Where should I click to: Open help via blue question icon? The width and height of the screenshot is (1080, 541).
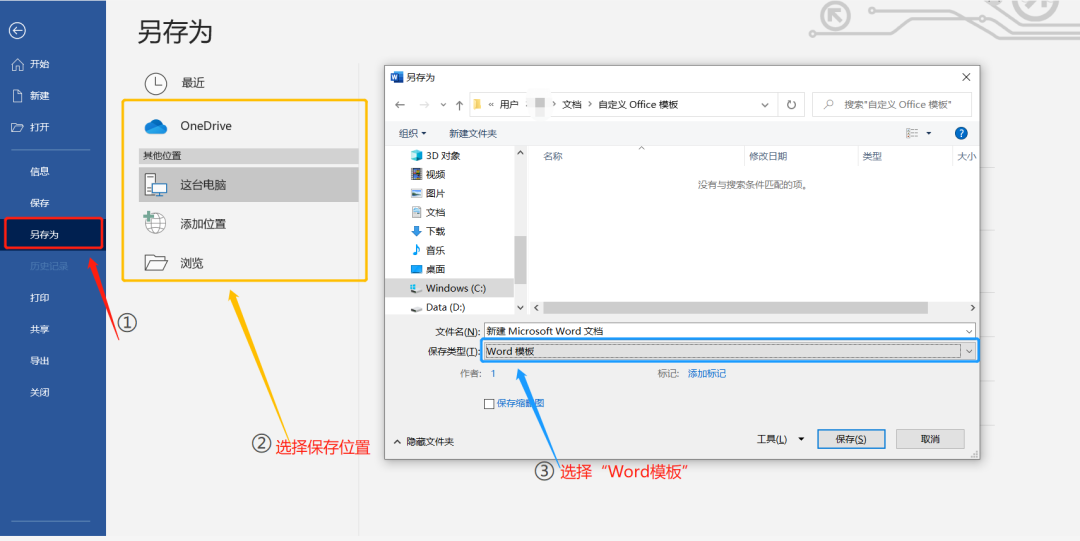(x=962, y=133)
